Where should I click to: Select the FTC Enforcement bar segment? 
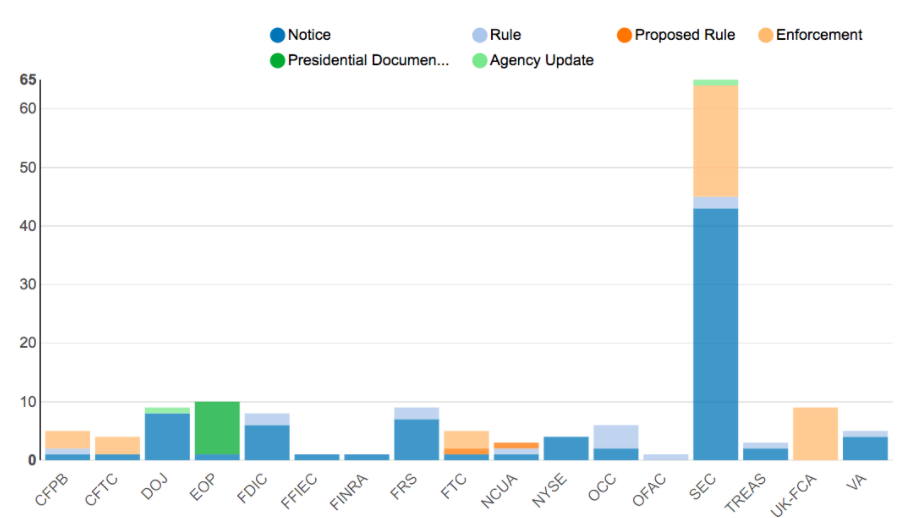467,440
